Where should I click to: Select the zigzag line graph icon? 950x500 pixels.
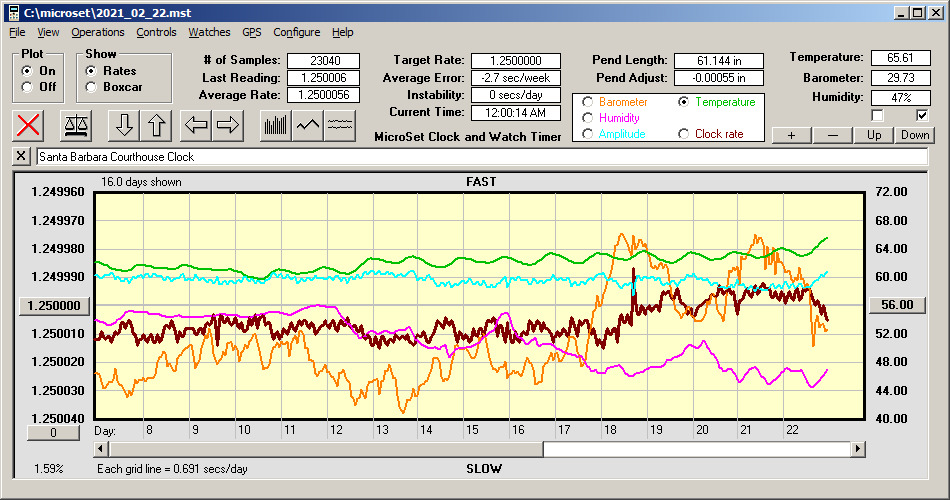click(308, 126)
